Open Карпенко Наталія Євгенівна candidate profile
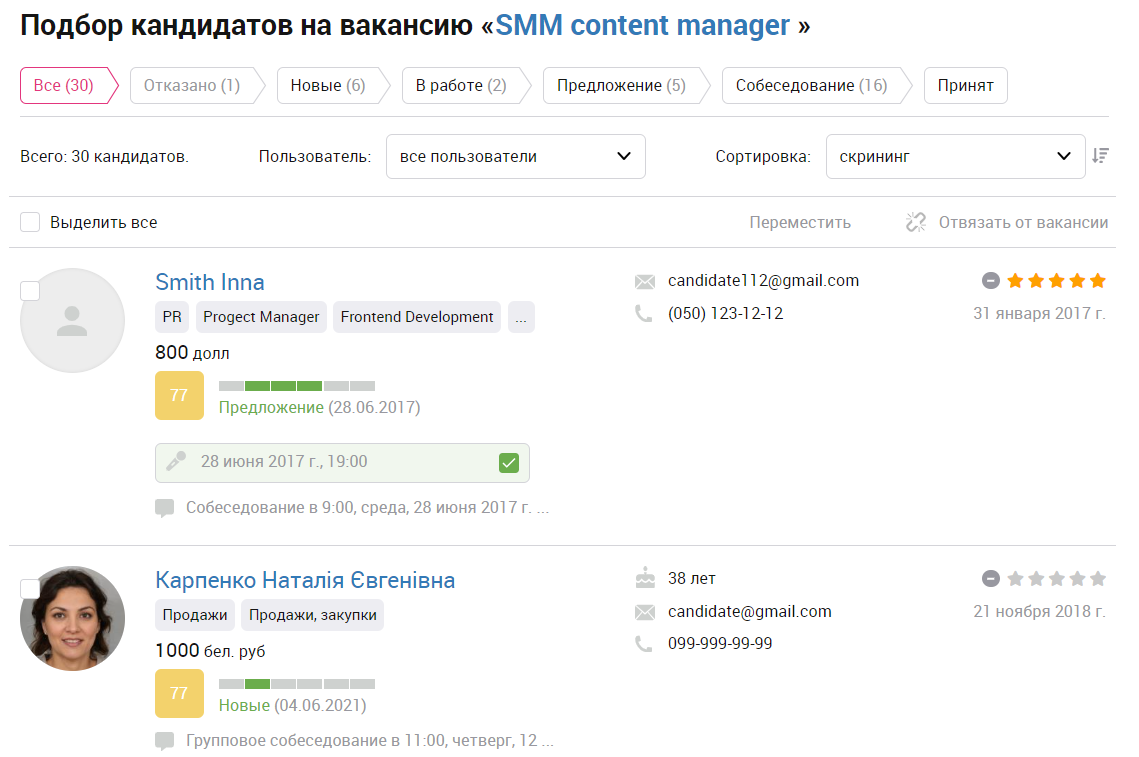Viewport: 1139px width, 757px height. 305,580
